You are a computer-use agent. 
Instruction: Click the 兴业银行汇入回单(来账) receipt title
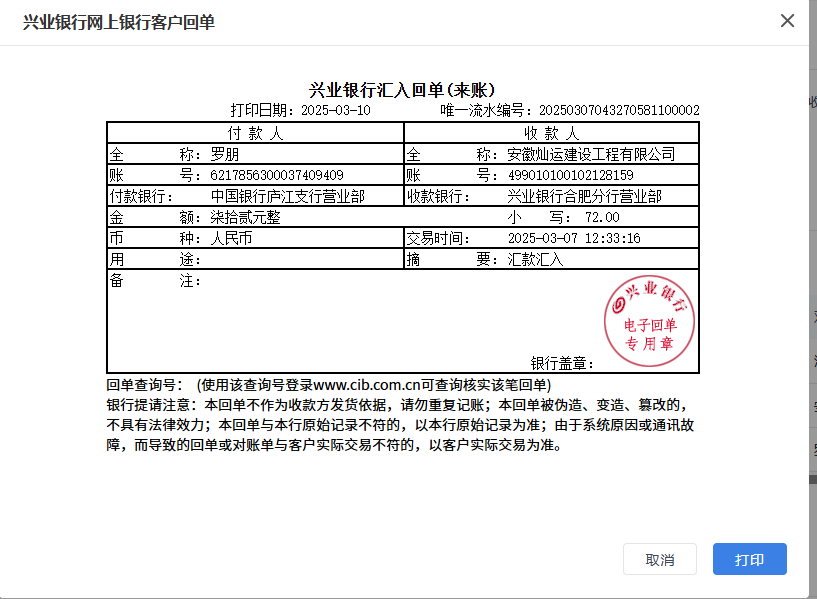403,90
